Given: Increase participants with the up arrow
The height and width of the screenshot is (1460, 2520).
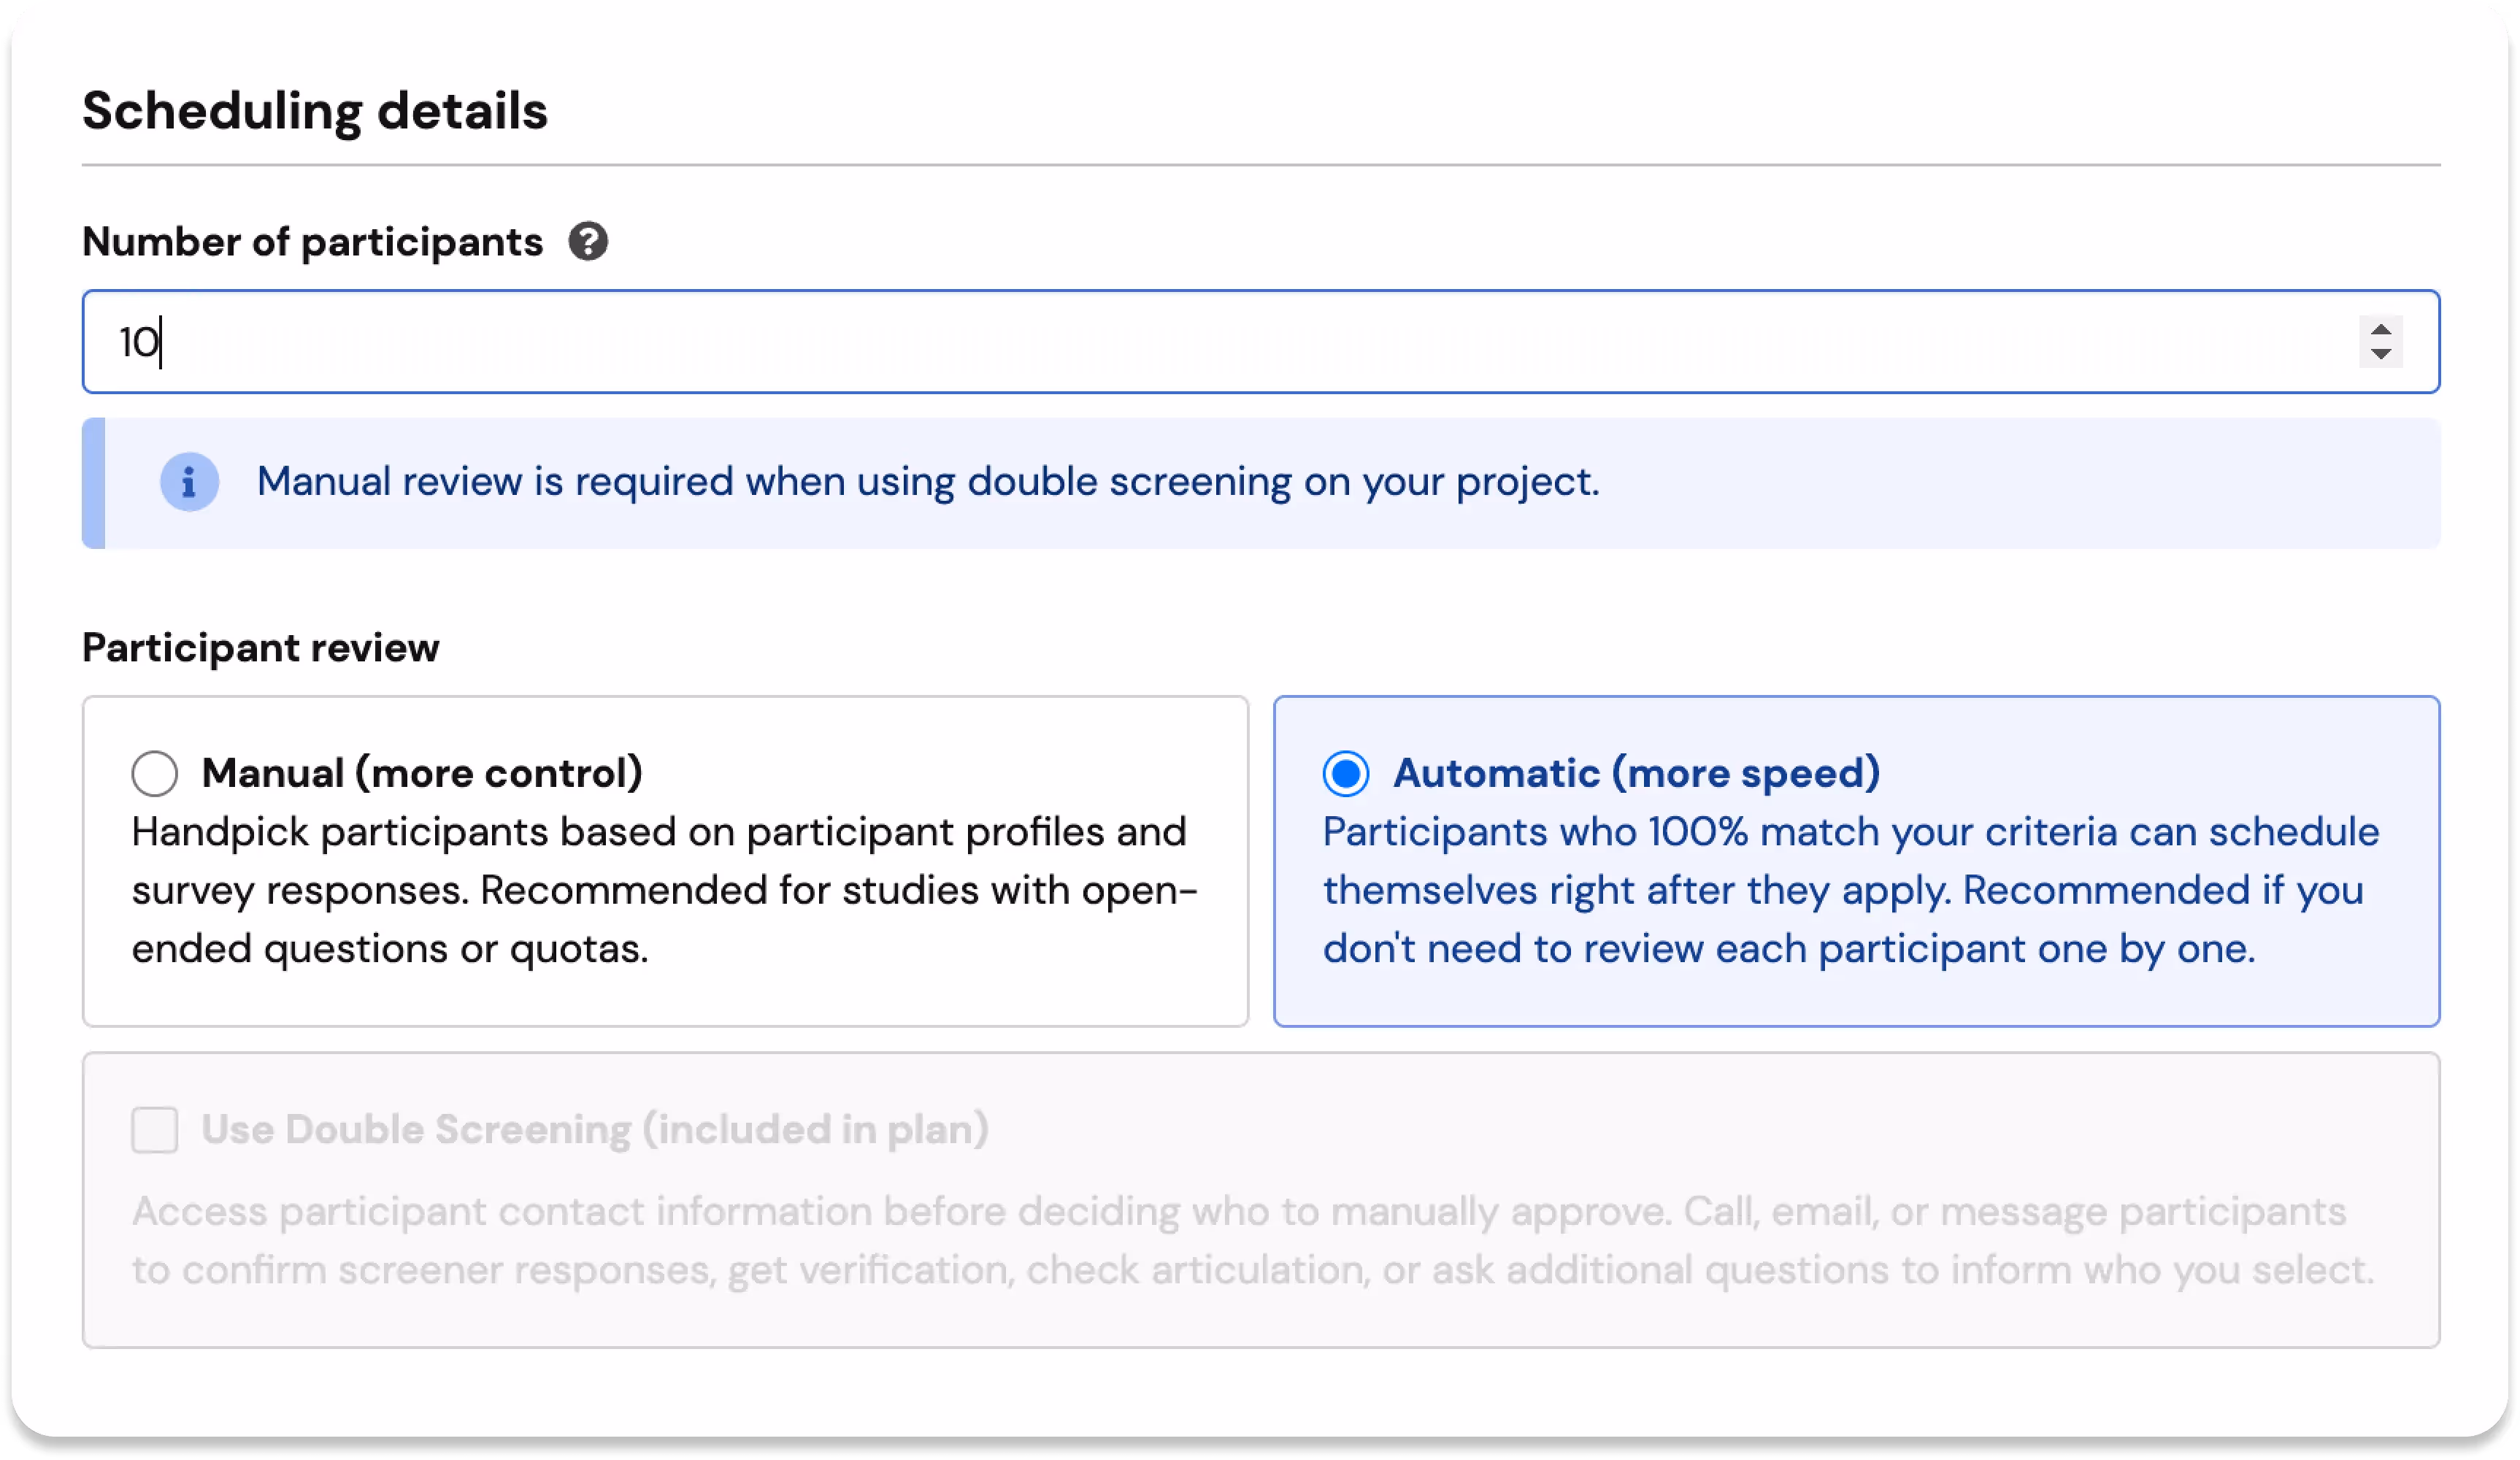Looking at the screenshot, I should click(2381, 330).
